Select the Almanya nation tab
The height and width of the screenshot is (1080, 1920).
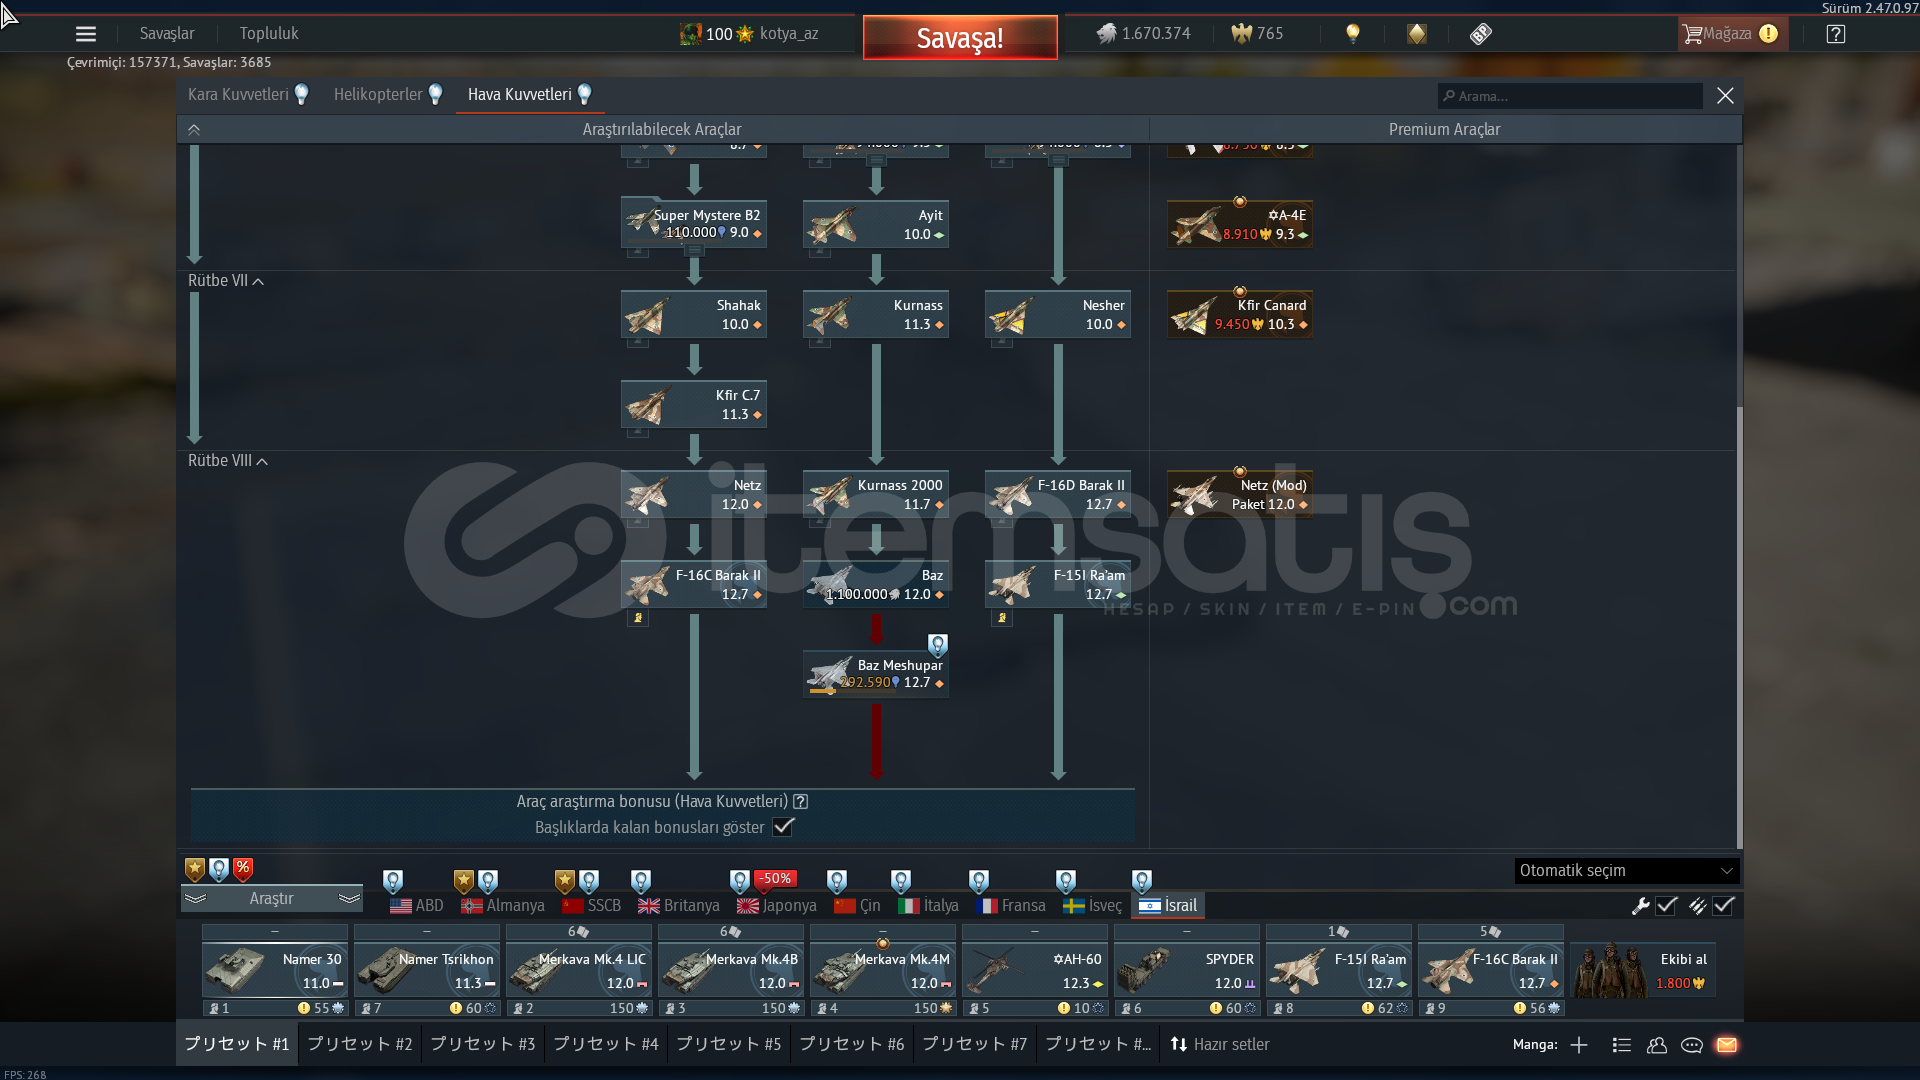503,906
